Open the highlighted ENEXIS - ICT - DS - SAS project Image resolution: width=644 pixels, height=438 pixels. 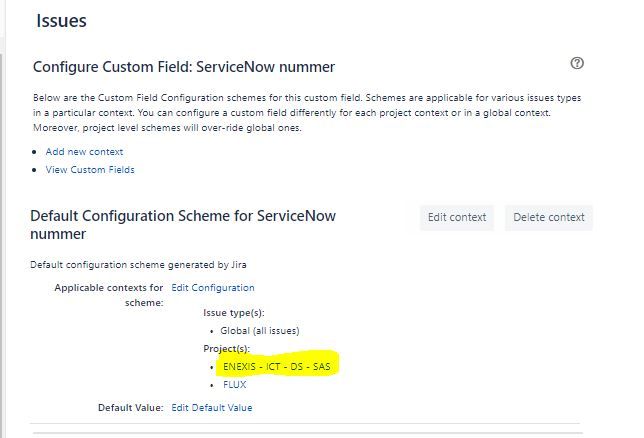276,367
